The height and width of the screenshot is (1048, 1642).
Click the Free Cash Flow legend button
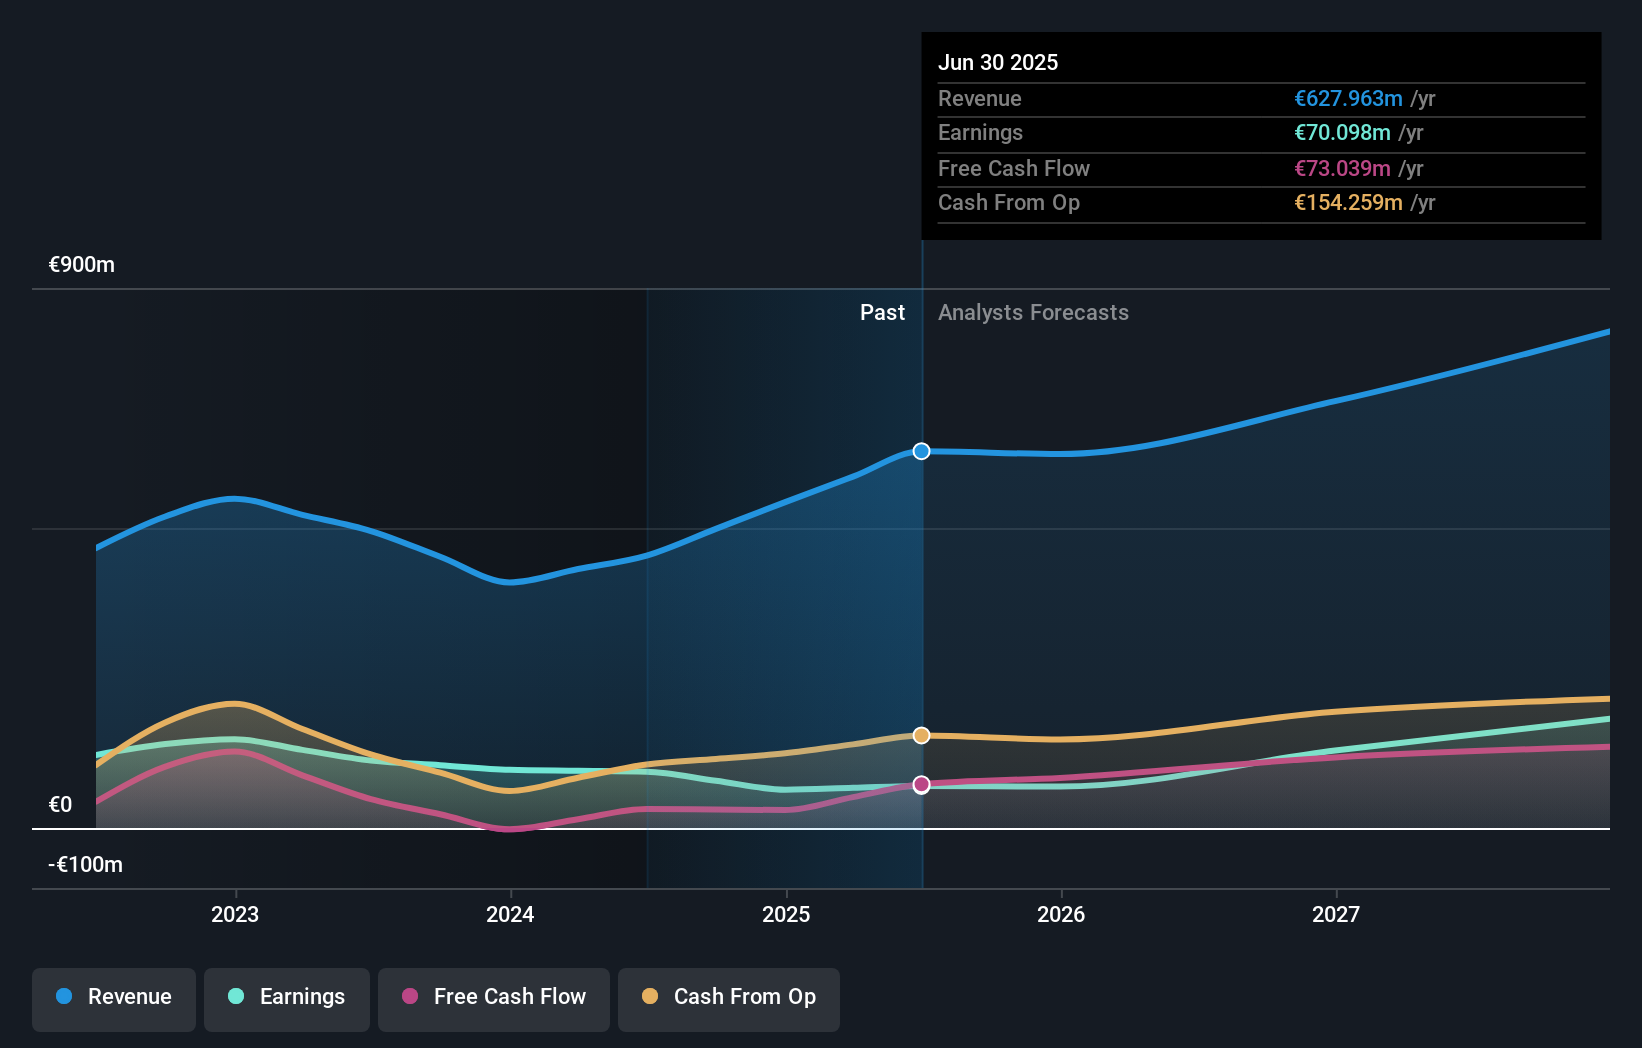pos(494,997)
